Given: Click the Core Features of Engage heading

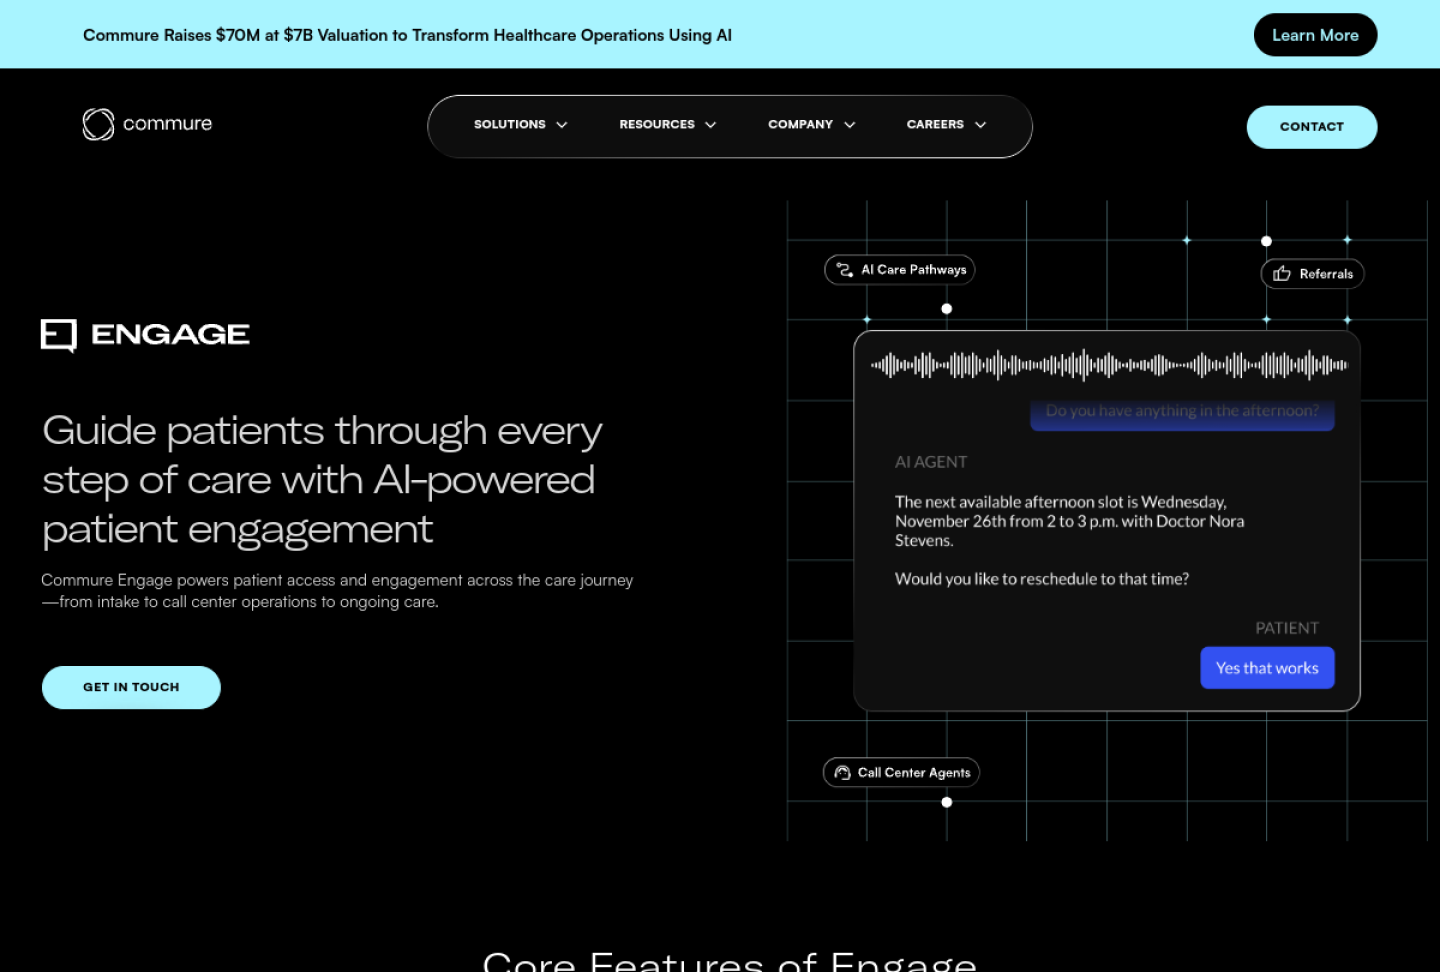Looking at the screenshot, I should [x=729, y=961].
